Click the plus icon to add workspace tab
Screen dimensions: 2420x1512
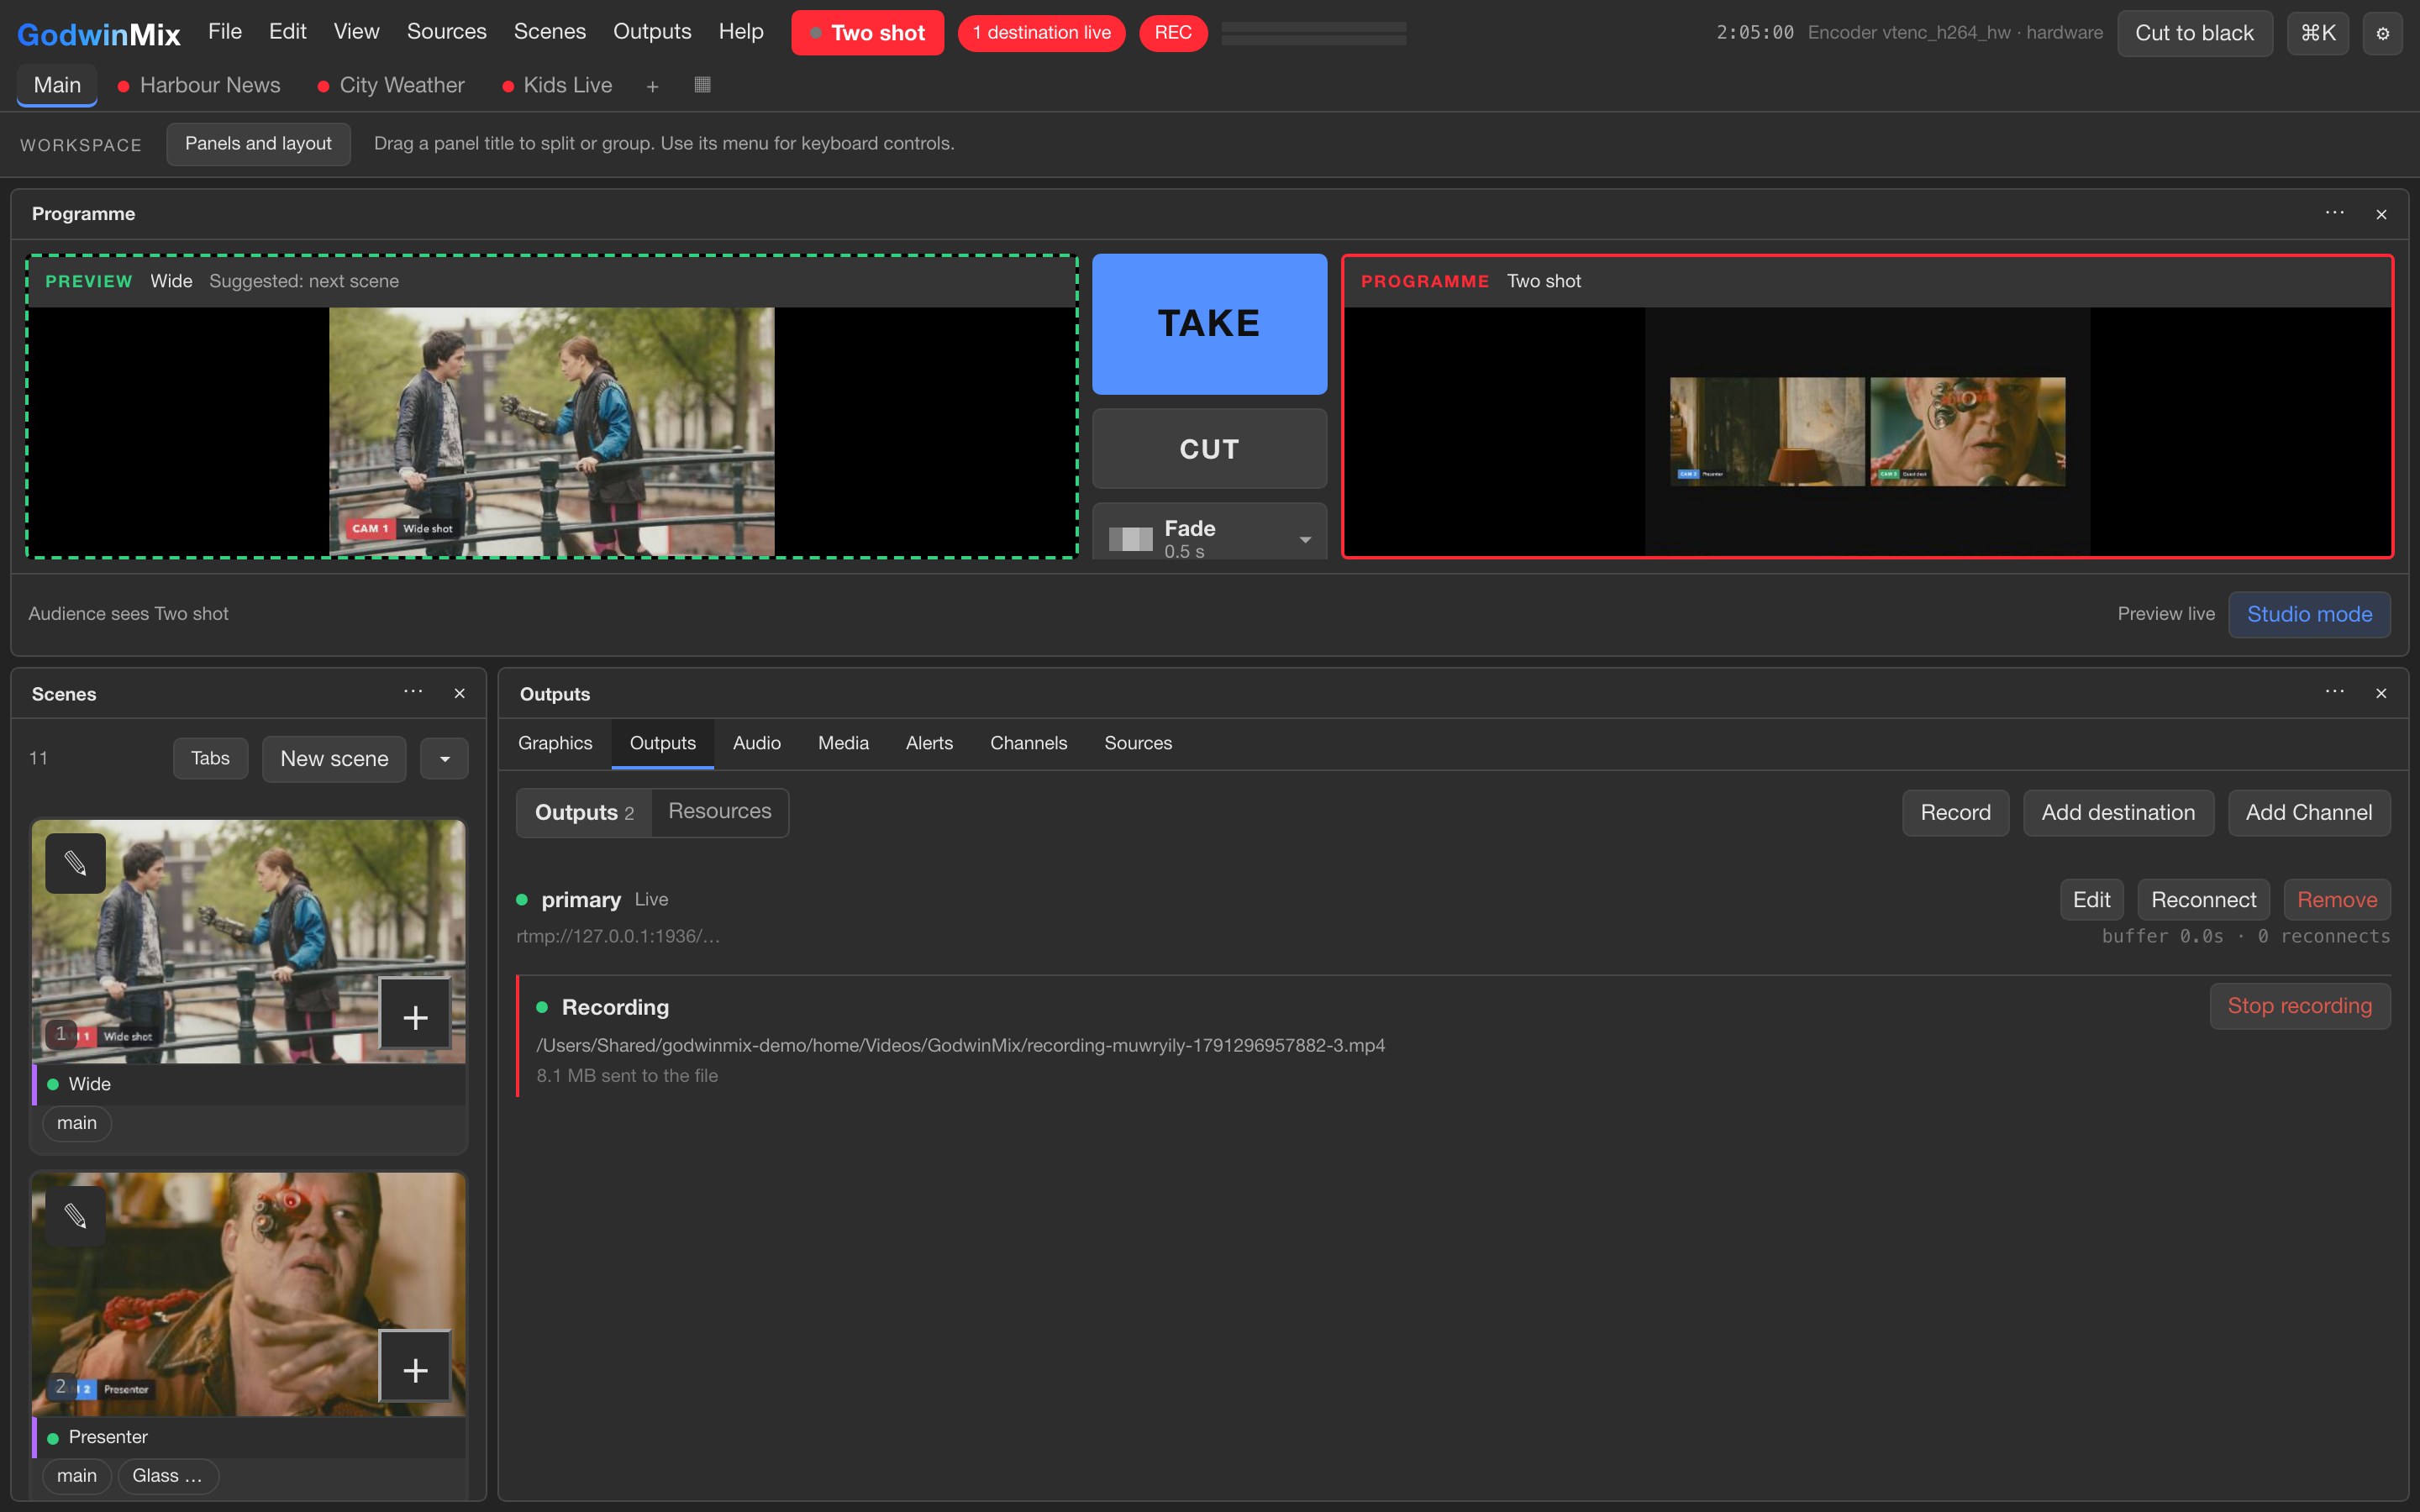coord(652,86)
